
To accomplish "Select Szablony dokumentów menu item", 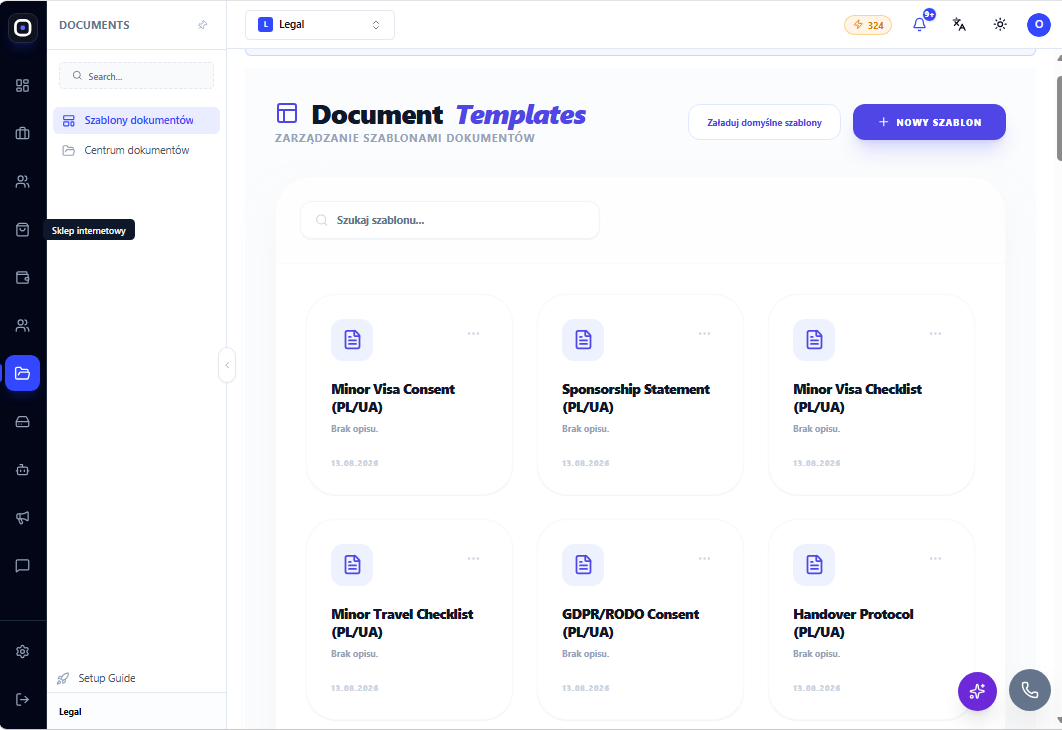I will 136,121.
